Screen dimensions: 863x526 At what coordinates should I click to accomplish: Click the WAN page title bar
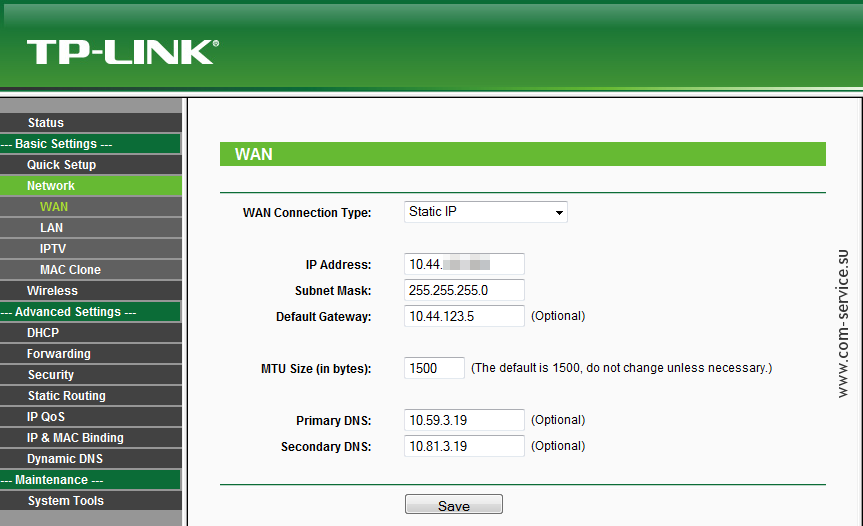tap(523, 154)
